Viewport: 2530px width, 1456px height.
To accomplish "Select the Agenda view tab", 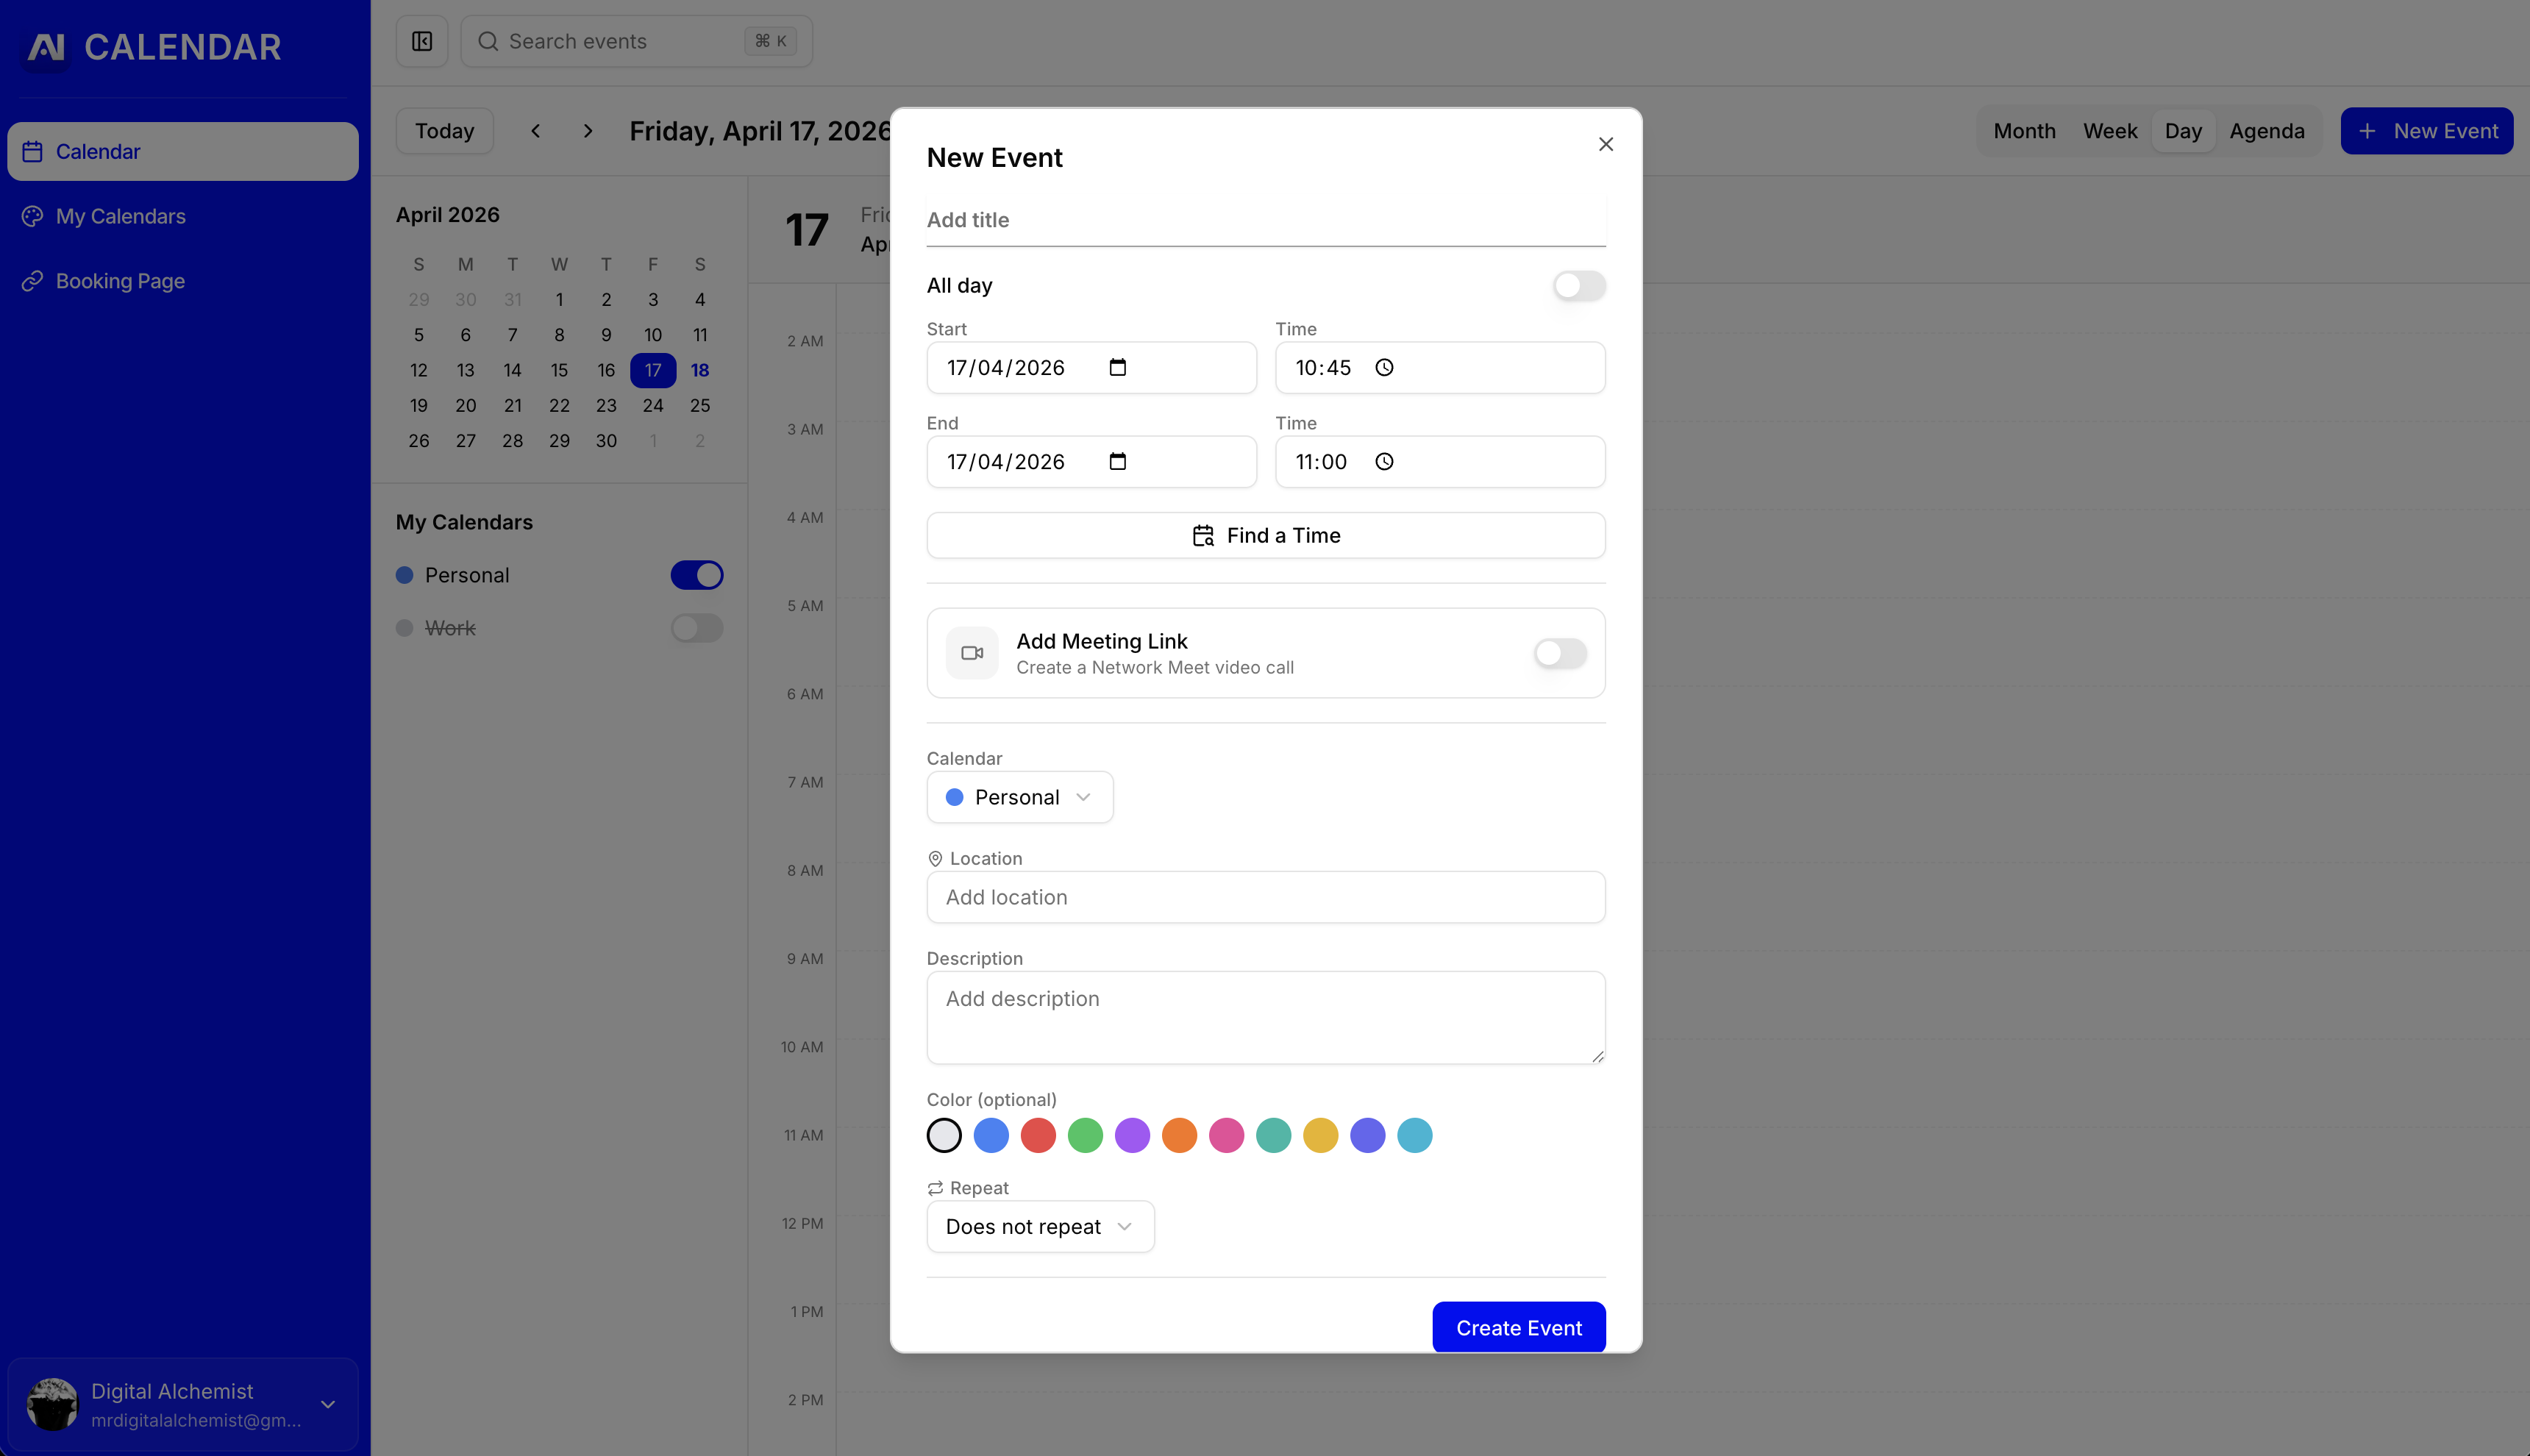I will 2266,131.
